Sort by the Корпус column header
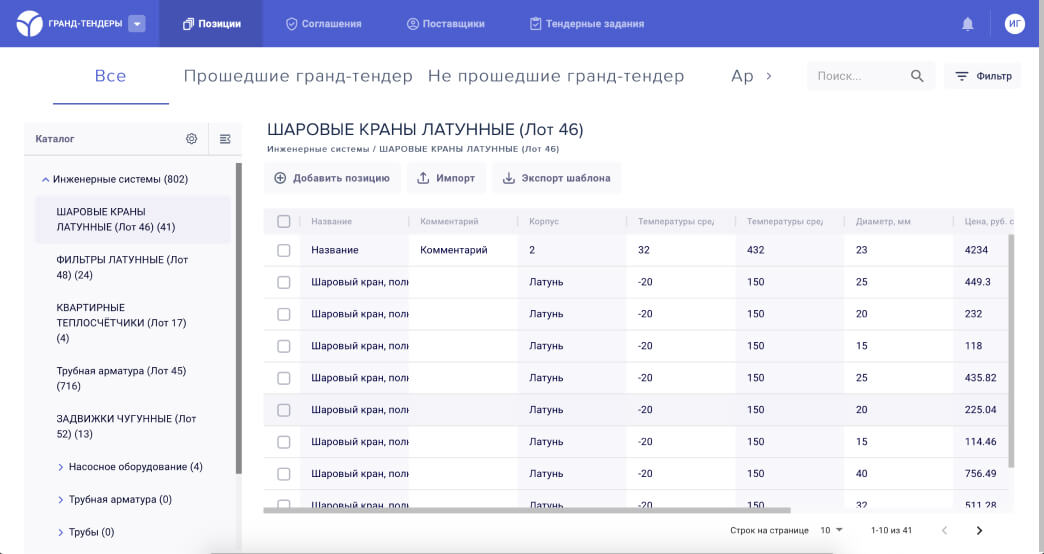This screenshot has width=1044, height=554. (x=544, y=221)
